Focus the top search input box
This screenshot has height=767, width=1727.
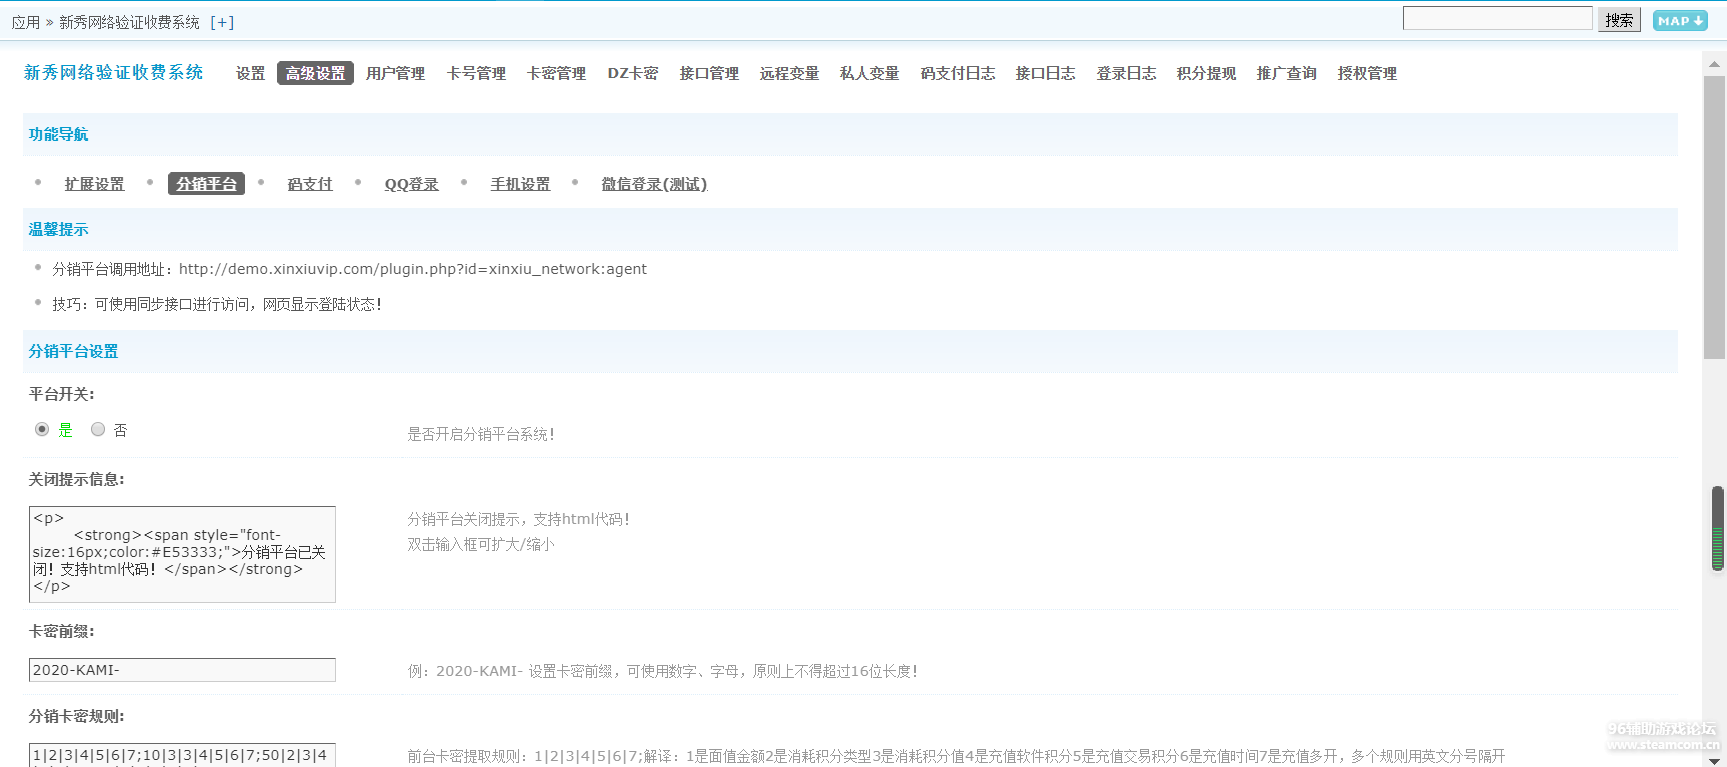[1497, 19]
